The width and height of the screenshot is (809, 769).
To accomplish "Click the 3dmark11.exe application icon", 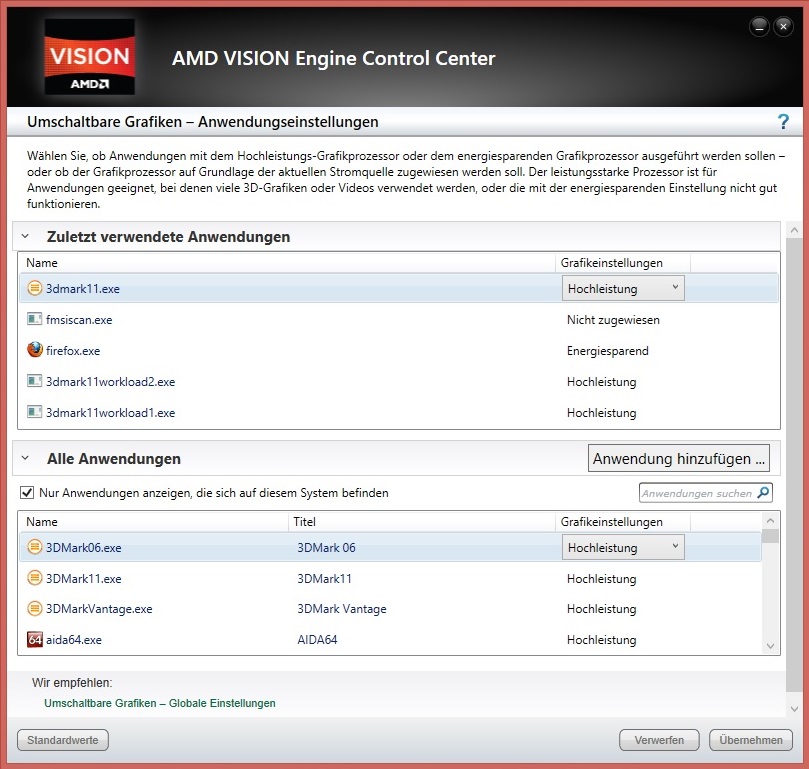I will [x=35, y=288].
